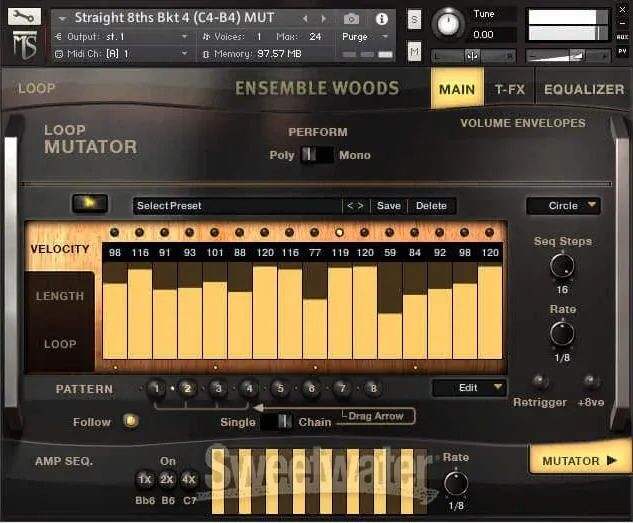Open the wrench instrument edit icon
Screen dimensions: 633x523
(x=24, y=17)
